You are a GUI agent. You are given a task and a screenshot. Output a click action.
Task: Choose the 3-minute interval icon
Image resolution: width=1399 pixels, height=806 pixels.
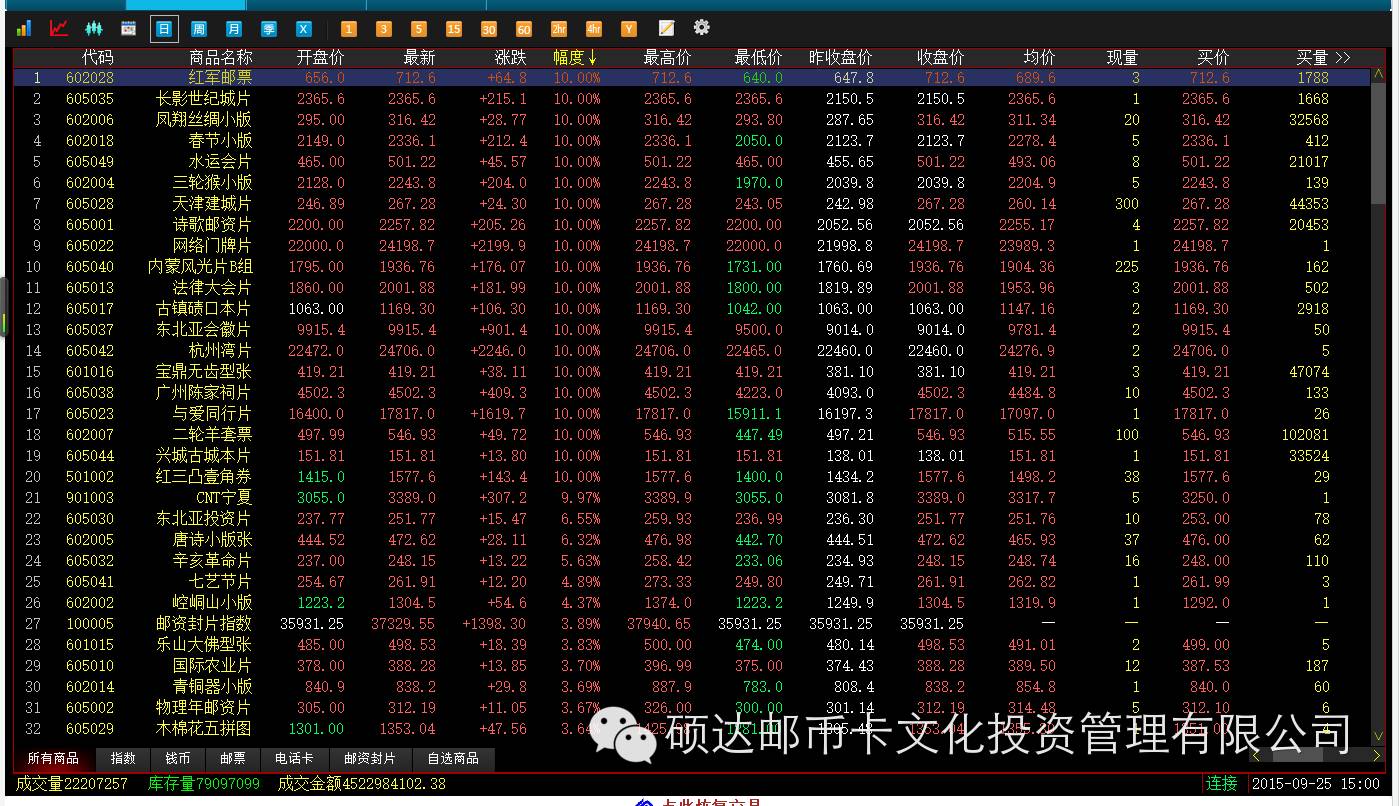(x=384, y=29)
